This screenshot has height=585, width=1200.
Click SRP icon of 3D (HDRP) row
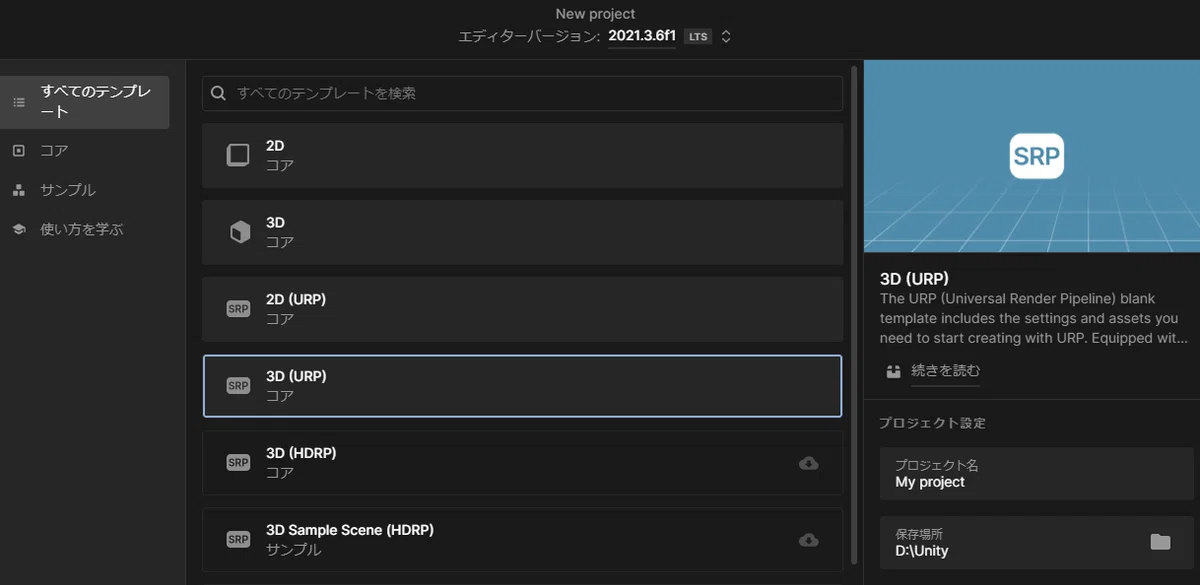[238, 463]
